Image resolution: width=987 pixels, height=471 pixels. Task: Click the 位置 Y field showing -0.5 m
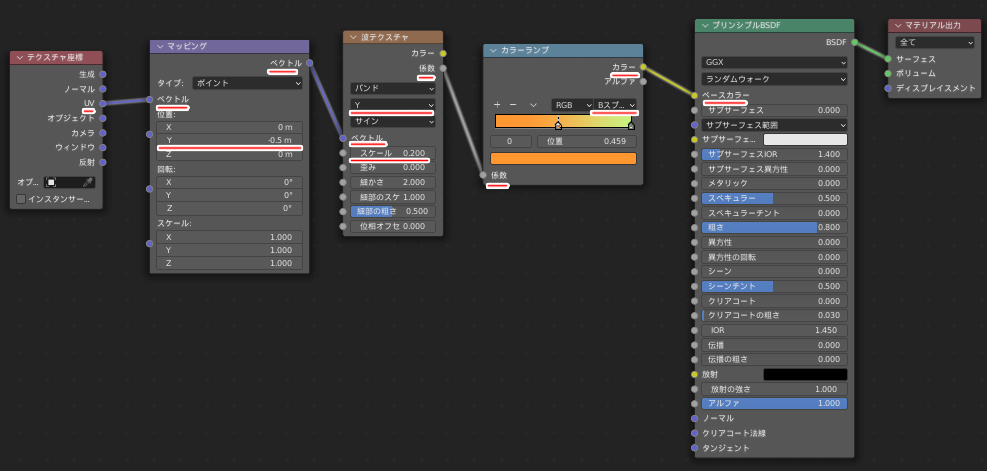229,140
